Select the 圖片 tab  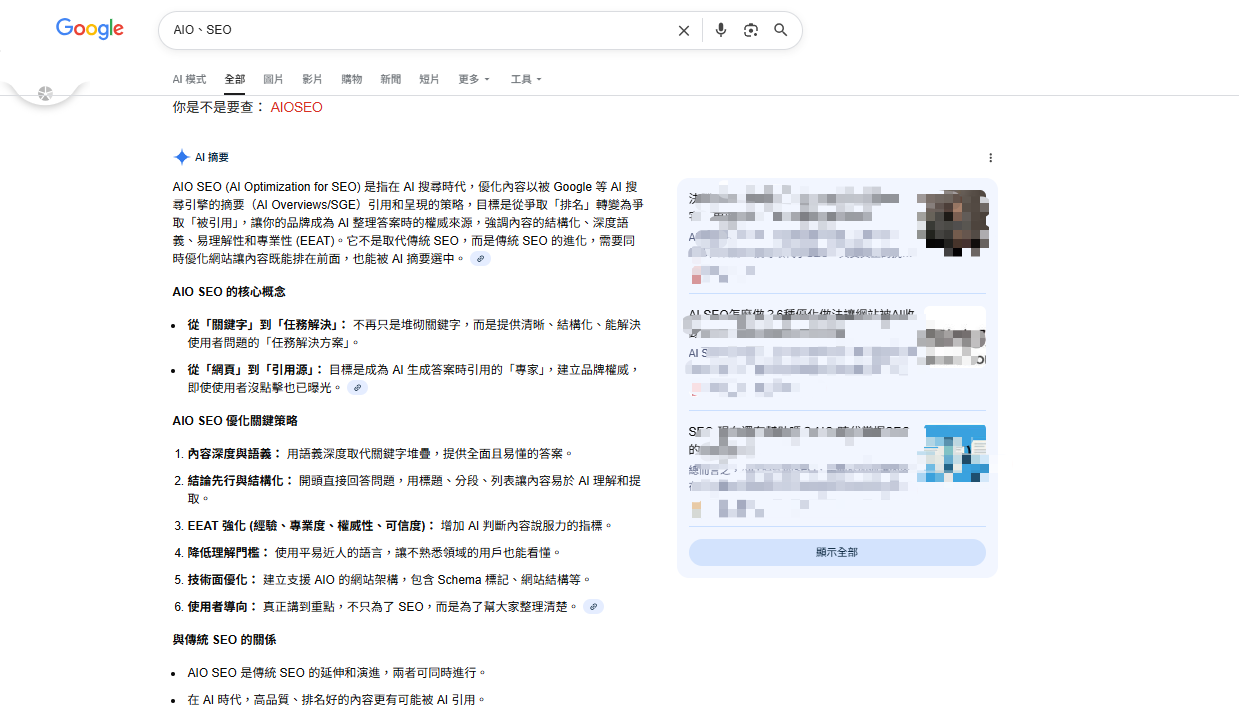273,79
